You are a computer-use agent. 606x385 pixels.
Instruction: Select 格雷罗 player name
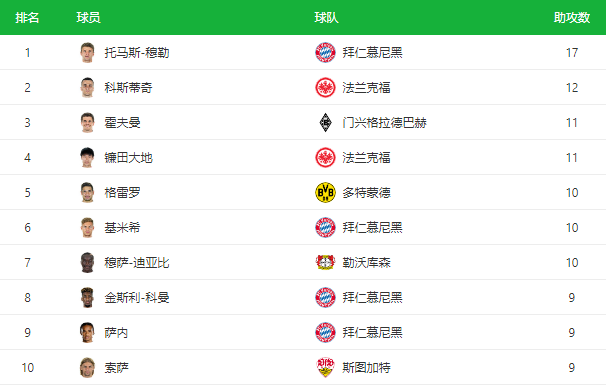pyautogui.click(x=123, y=192)
